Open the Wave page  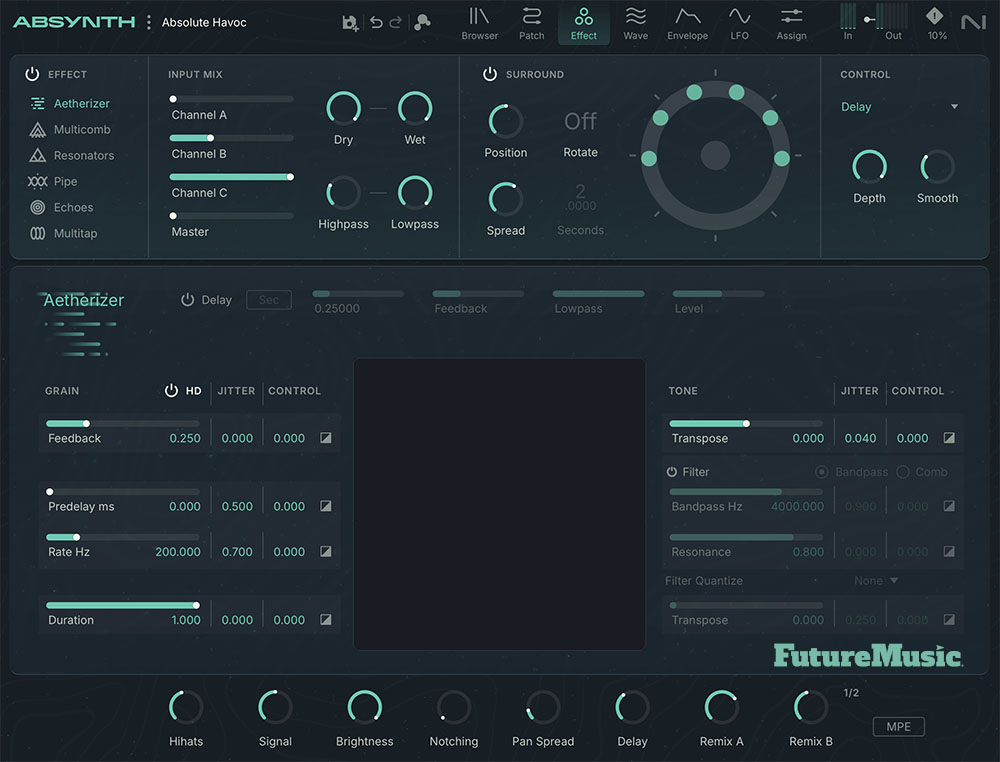click(x=635, y=24)
